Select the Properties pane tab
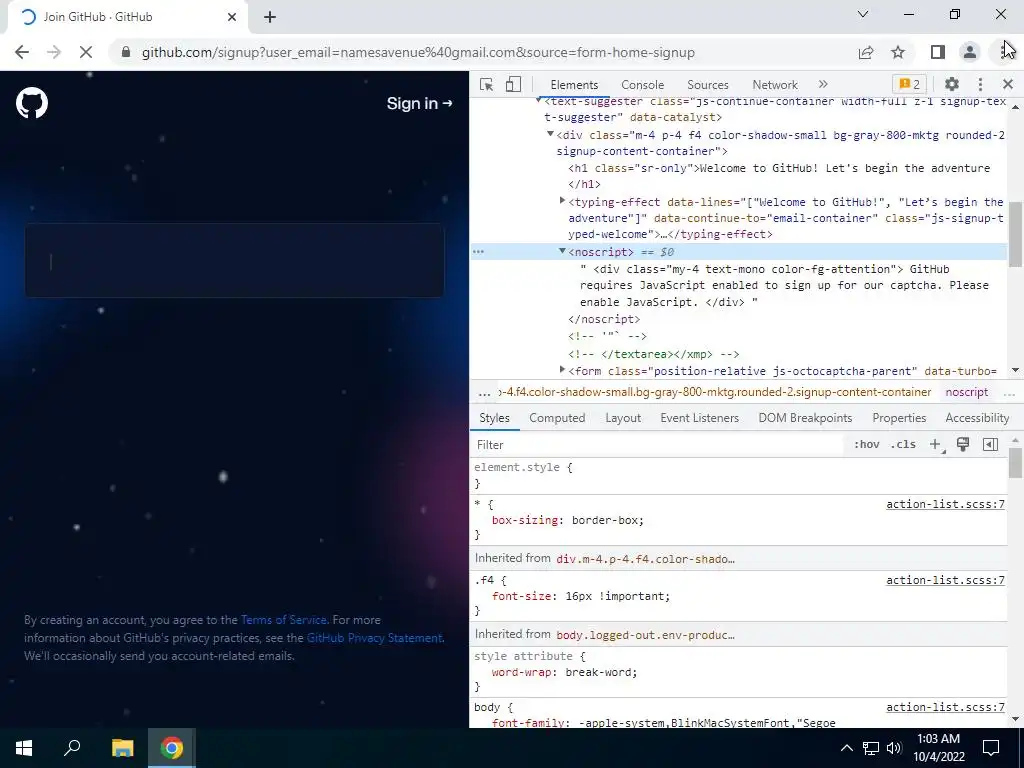This screenshot has width=1024, height=768. [x=899, y=418]
